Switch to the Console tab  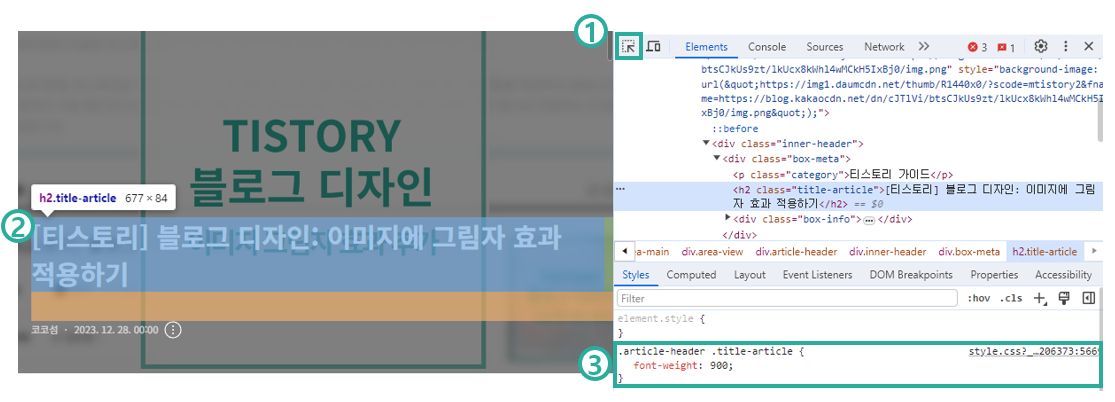[x=767, y=47]
